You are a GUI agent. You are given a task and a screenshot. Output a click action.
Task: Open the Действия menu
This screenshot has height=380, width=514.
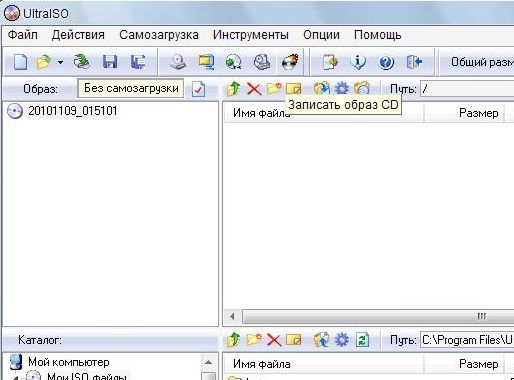[x=78, y=35]
